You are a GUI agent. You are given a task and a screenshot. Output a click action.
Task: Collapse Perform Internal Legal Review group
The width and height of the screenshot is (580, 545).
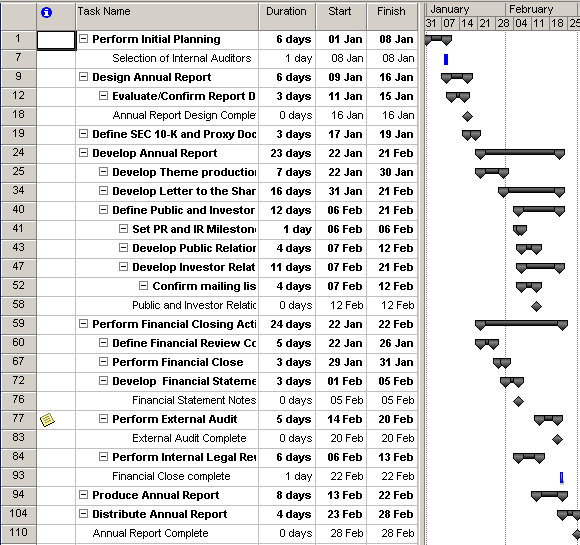104,457
